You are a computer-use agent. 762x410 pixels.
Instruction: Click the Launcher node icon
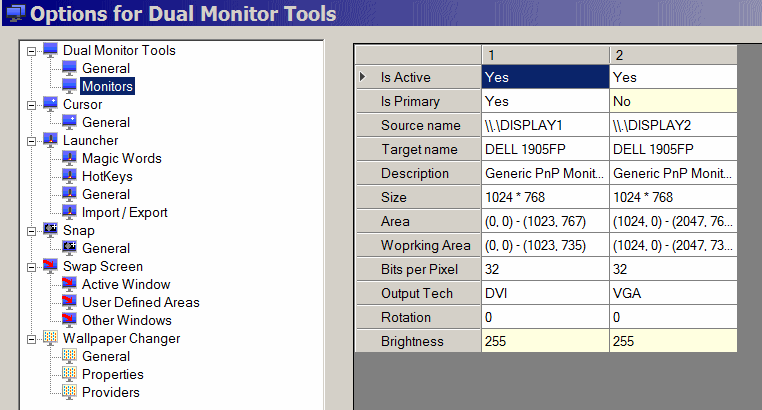click(51, 140)
